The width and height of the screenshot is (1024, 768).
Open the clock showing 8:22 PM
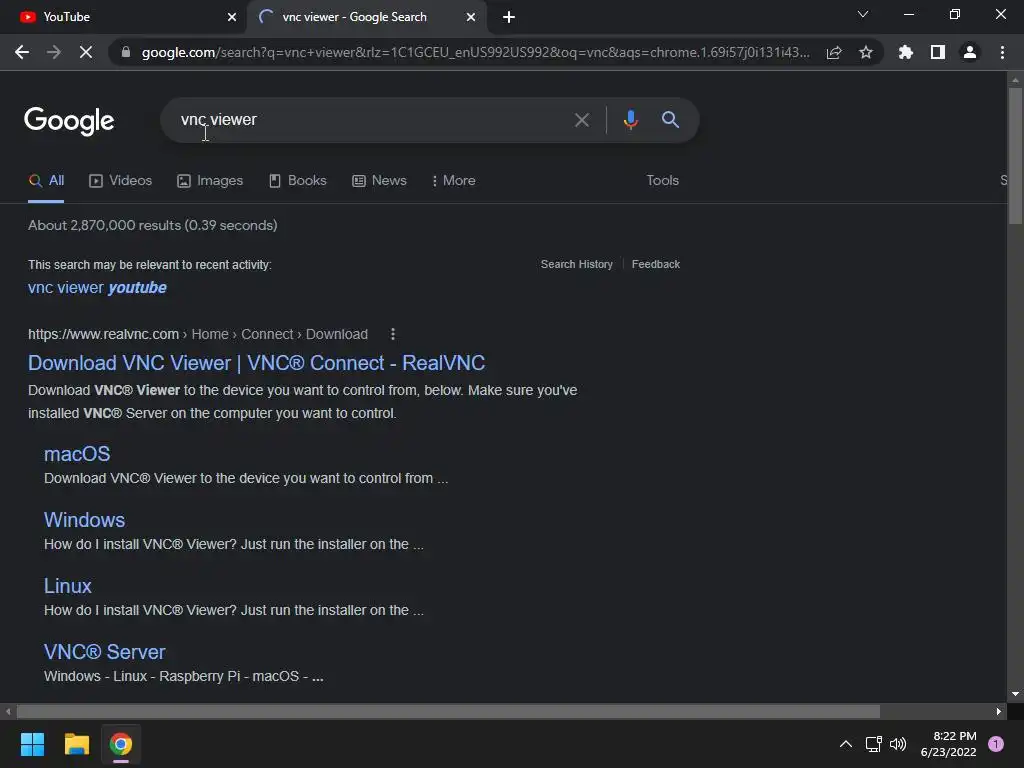(x=948, y=744)
